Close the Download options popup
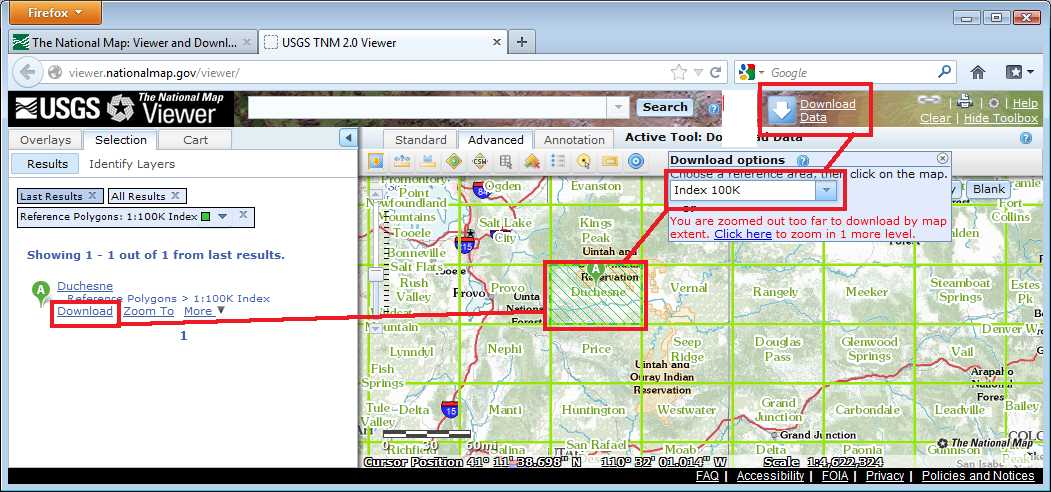 [x=942, y=158]
